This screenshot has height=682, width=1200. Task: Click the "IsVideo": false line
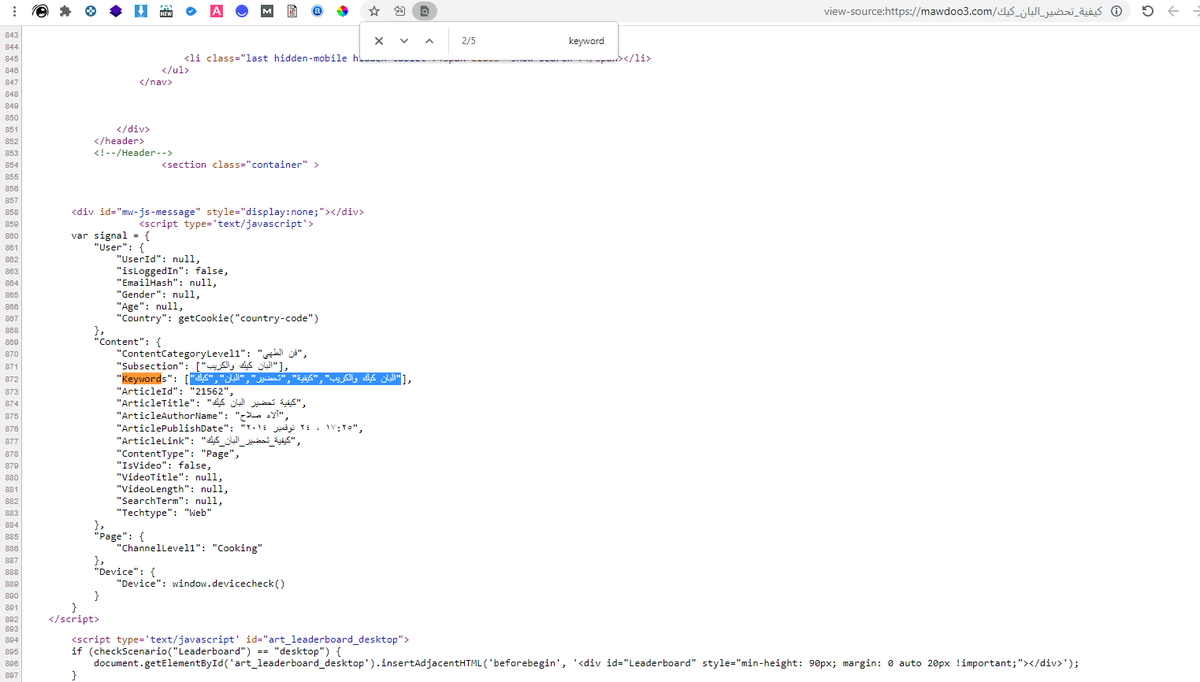[164, 466]
